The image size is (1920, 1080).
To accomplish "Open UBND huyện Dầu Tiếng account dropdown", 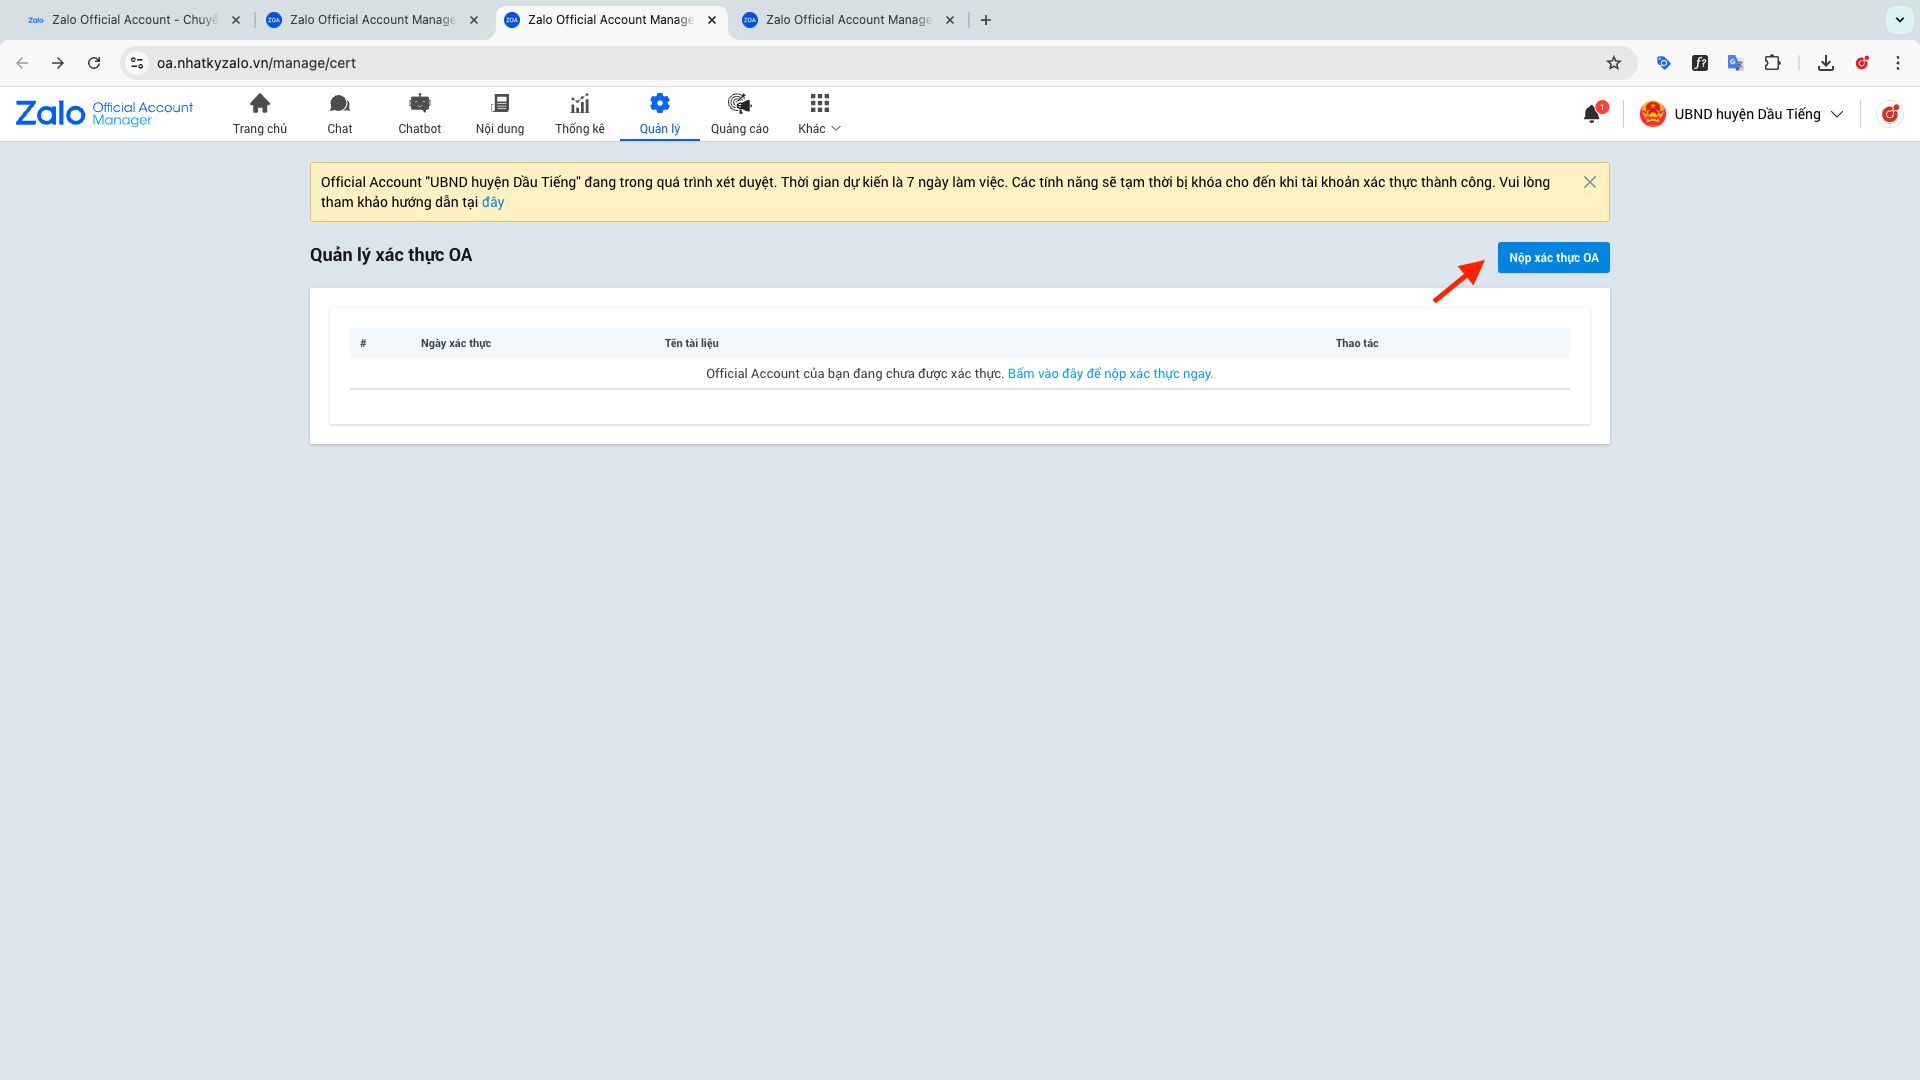I will pos(1741,114).
